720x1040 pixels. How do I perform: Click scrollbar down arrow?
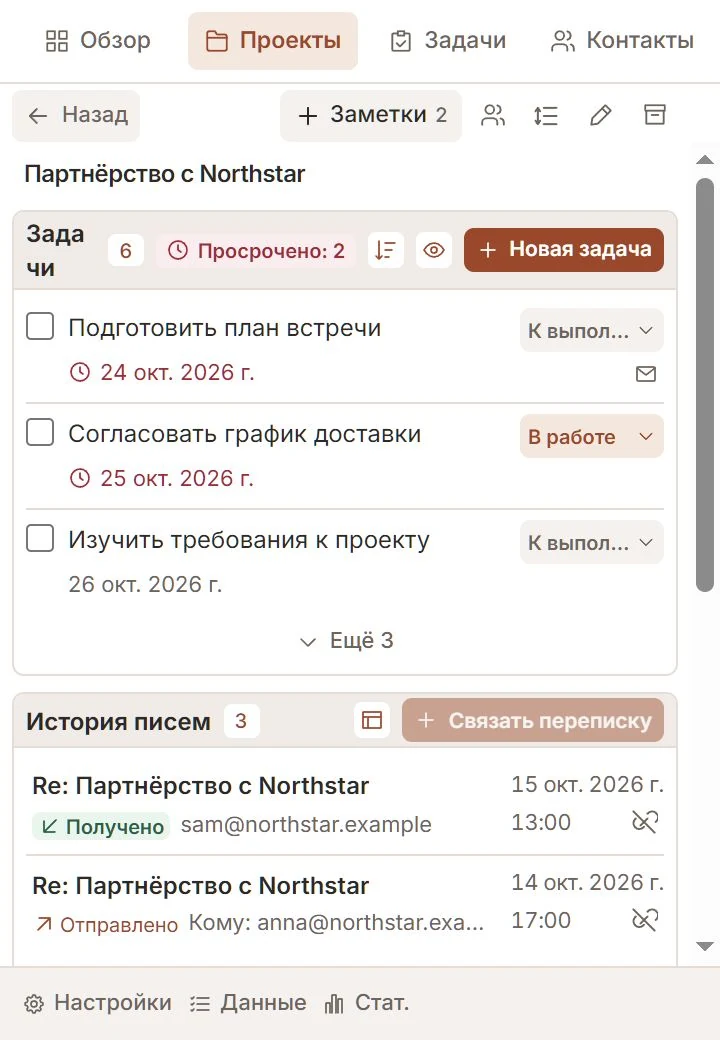pyautogui.click(x=705, y=946)
